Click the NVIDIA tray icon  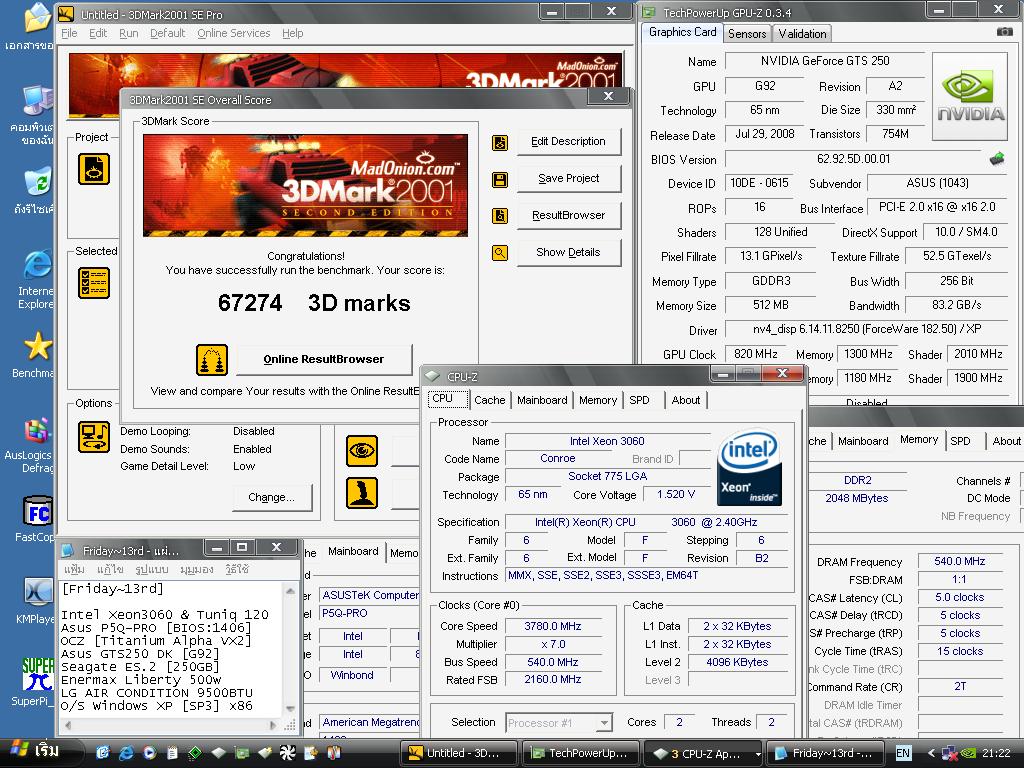pos(969,753)
